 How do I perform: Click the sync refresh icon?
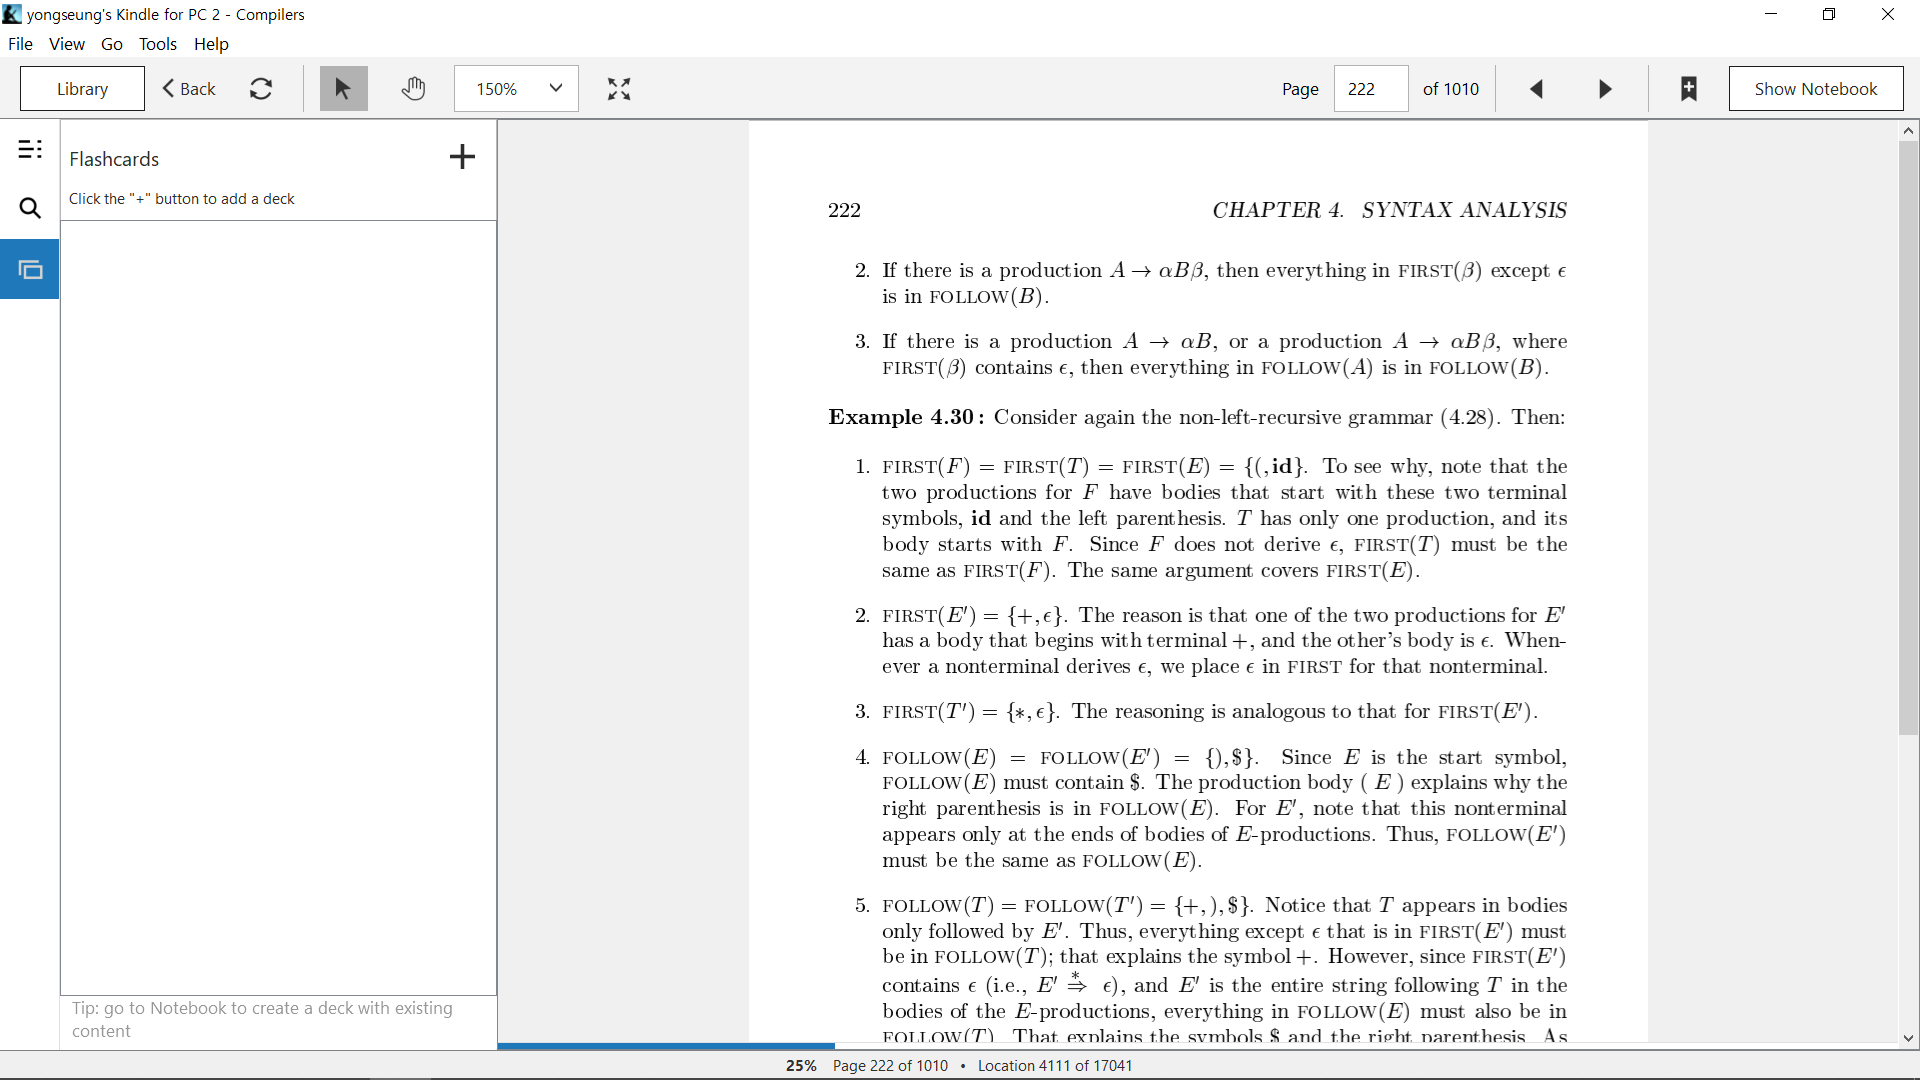pos(261,89)
